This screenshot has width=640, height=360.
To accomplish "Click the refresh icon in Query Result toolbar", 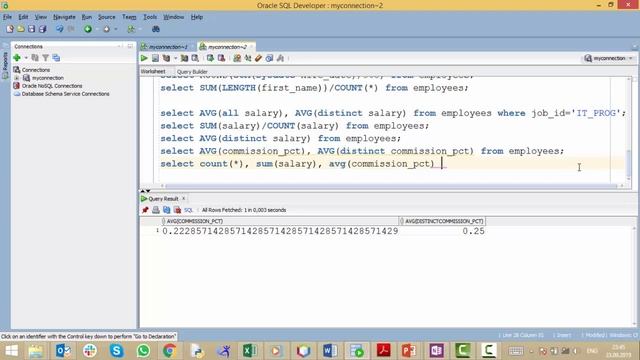I will click(x=167, y=210).
